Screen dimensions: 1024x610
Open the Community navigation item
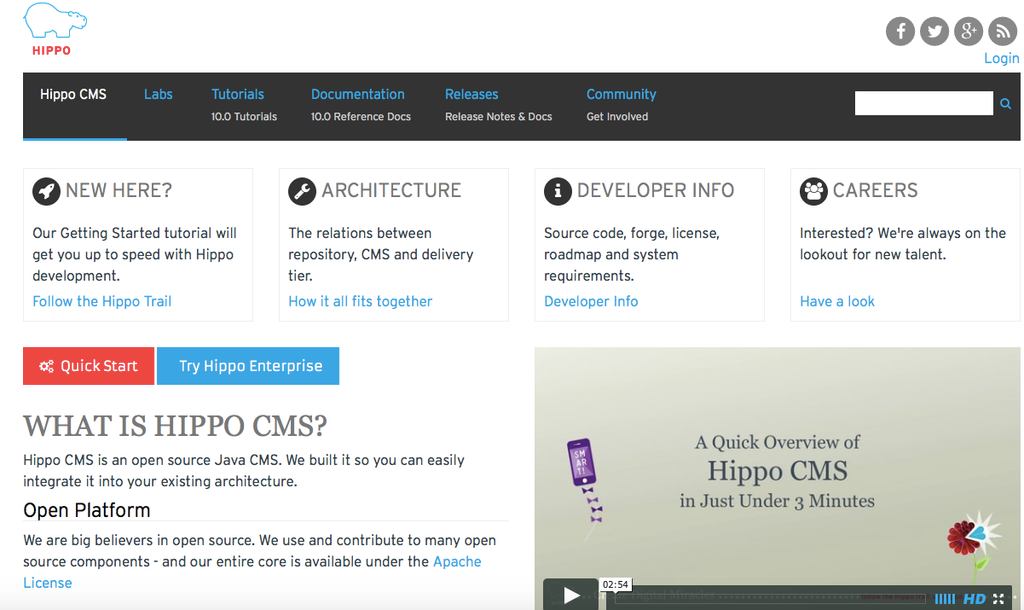[x=621, y=95]
